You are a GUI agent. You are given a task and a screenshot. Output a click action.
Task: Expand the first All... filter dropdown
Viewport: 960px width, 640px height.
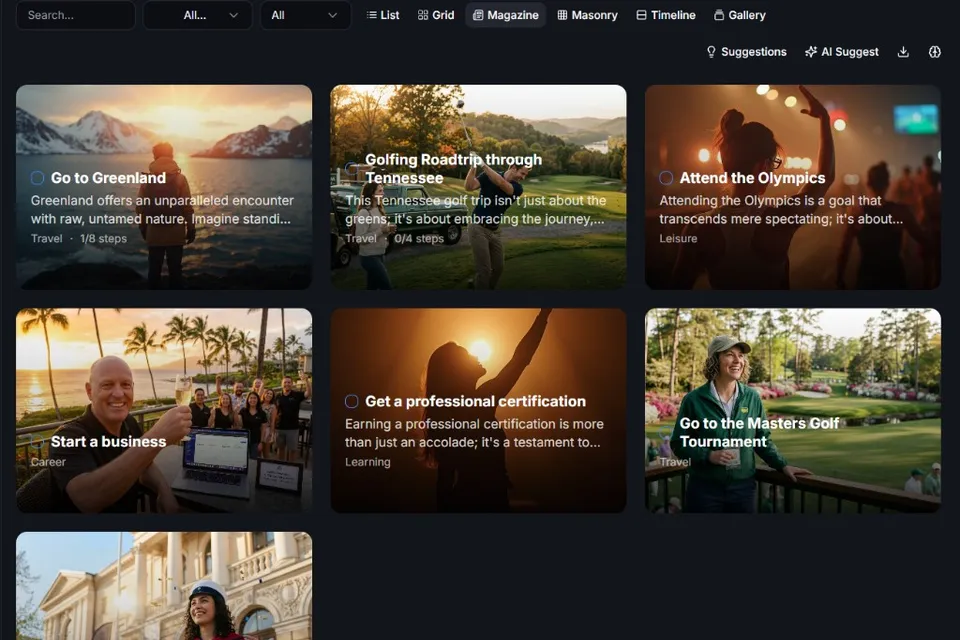[x=198, y=15]
